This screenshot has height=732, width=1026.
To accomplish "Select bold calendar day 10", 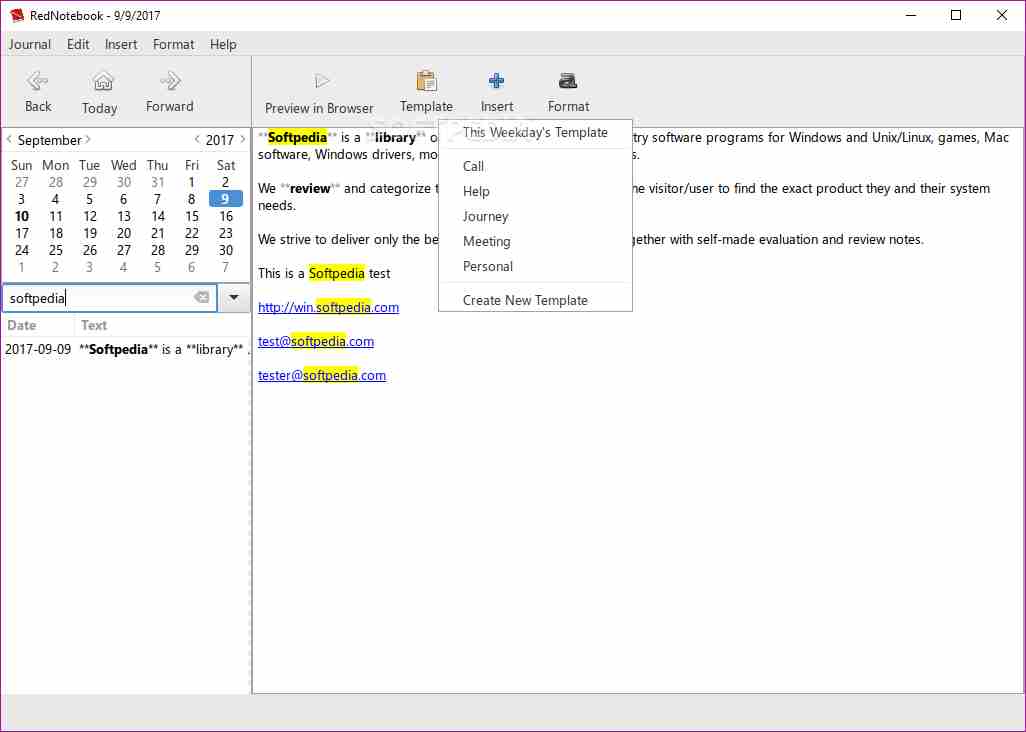I will click(22, 216).
